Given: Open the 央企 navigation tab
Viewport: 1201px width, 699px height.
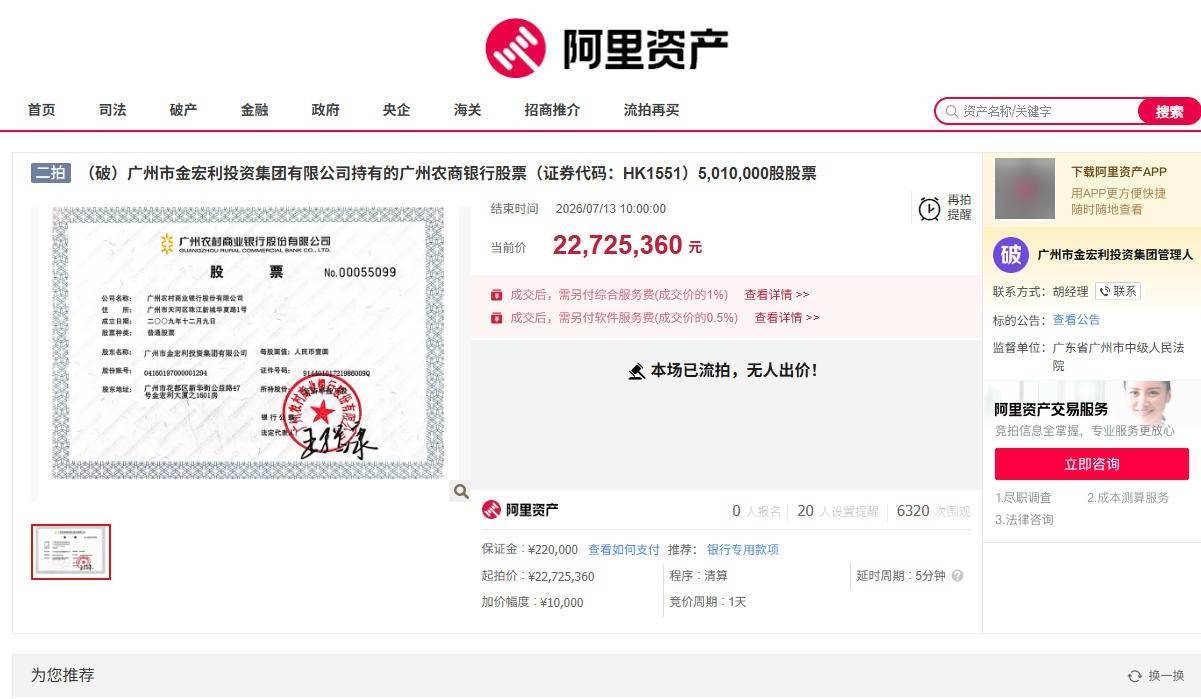Looking at the screenshot, I should [397, 110].
